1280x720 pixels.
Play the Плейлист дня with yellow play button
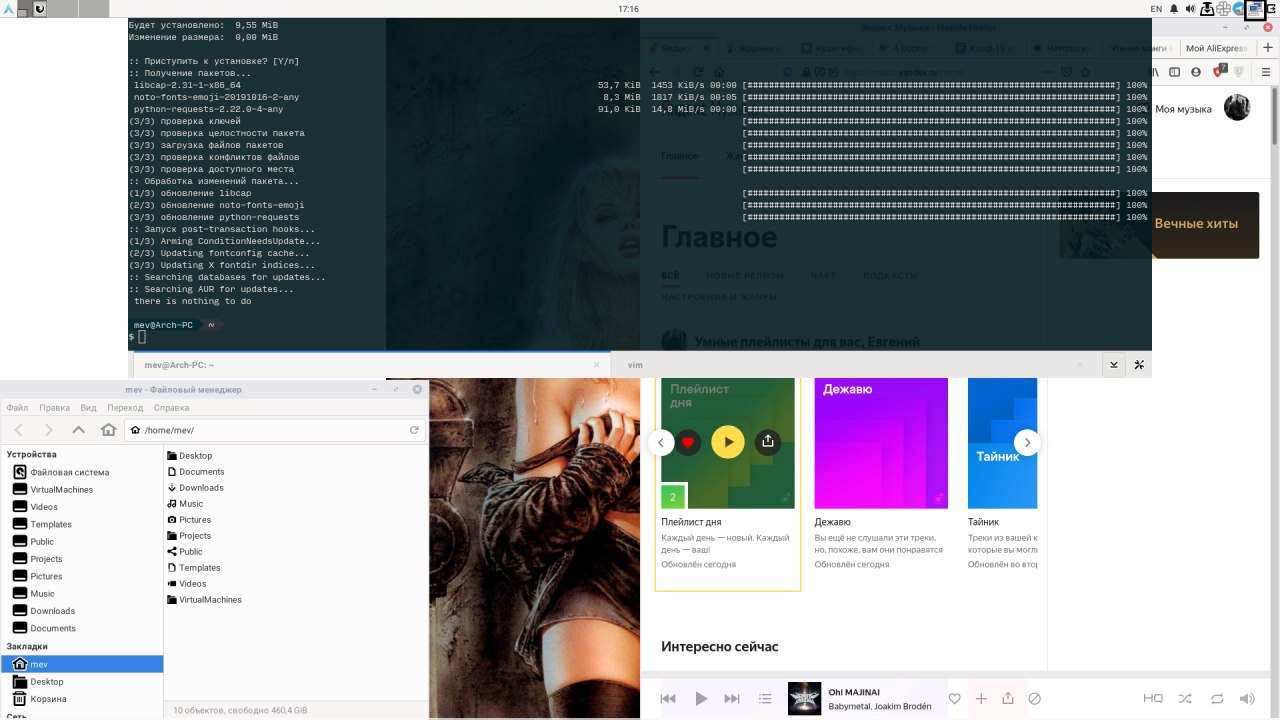[728, 442]
